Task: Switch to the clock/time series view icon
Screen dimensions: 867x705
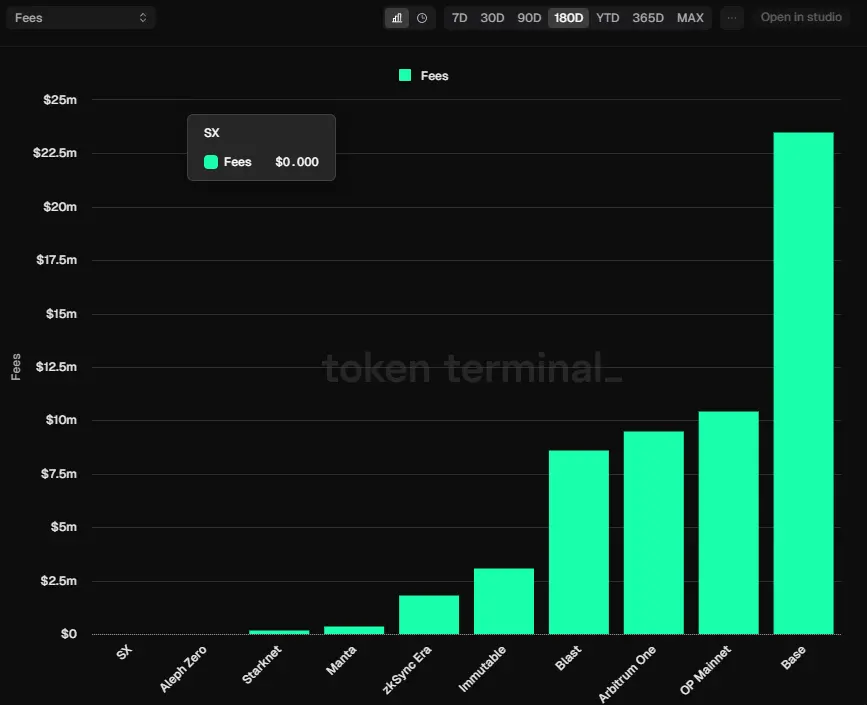Action: click(x=421, y=17)
